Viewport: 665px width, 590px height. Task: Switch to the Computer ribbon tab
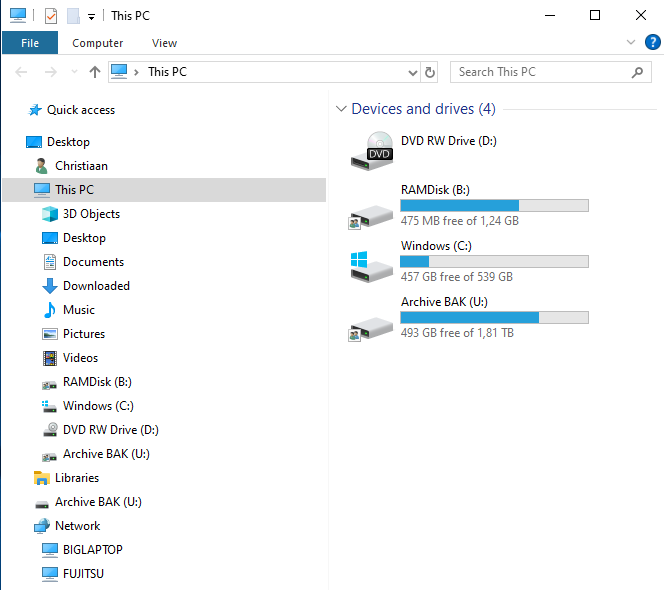pyautogui.click(x=98, y=43)
